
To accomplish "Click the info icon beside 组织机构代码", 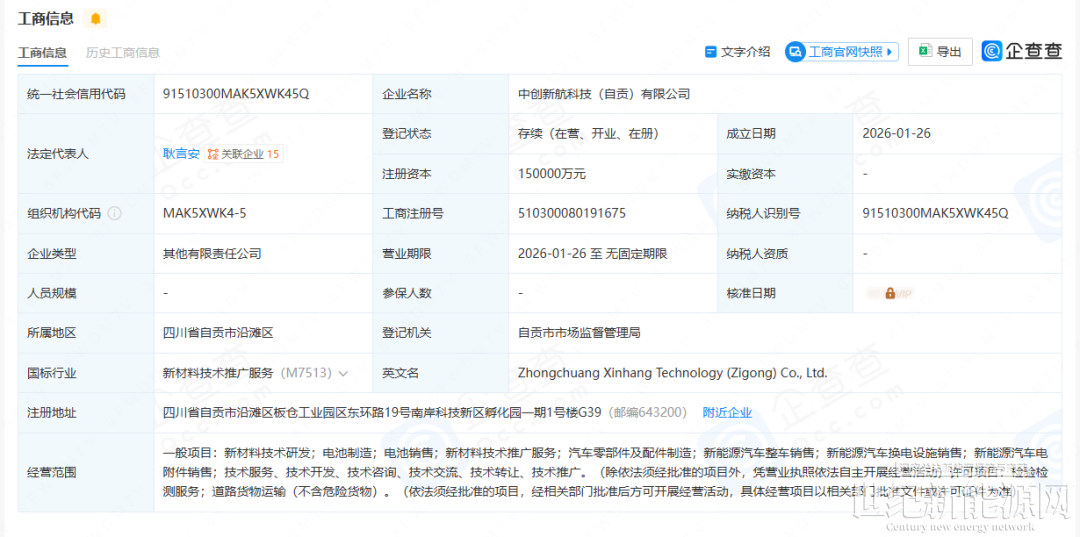I will click(115, 213).
